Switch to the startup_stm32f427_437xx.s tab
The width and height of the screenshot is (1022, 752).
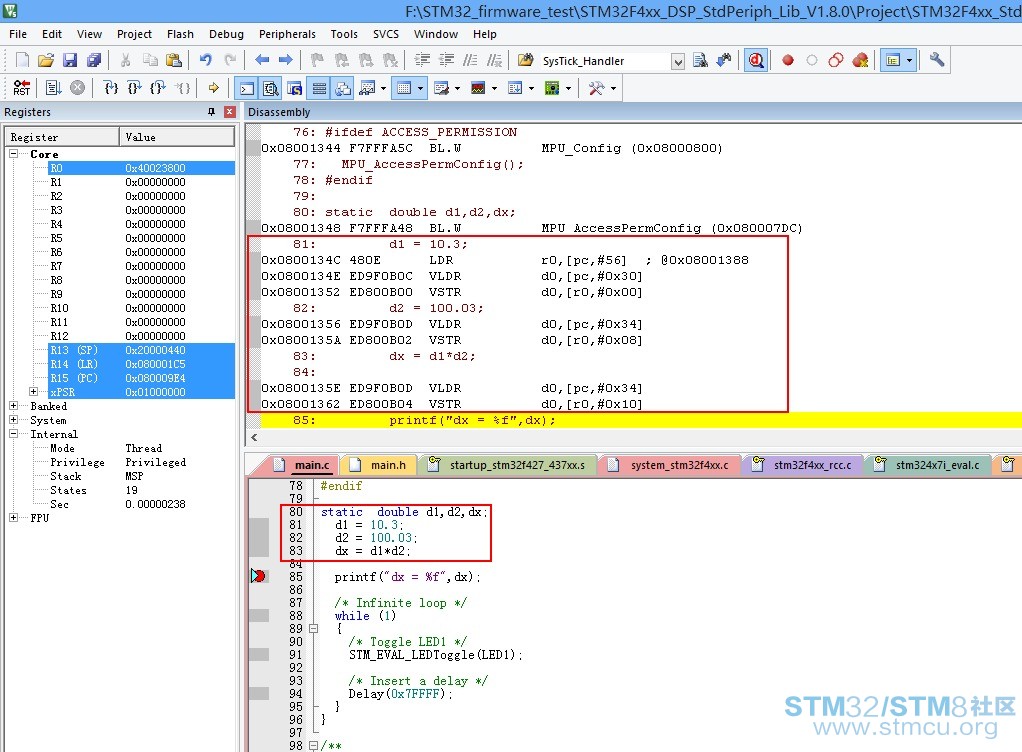(508, 465)
